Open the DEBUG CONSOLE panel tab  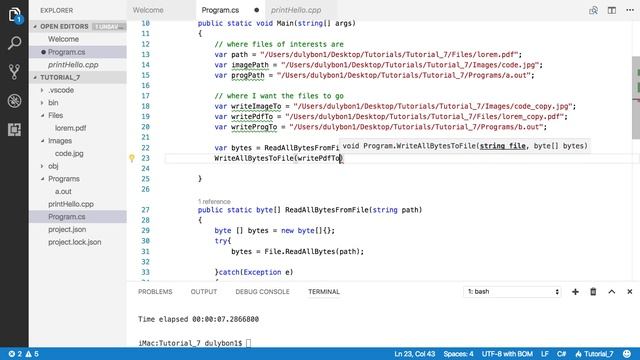[262, 291]
